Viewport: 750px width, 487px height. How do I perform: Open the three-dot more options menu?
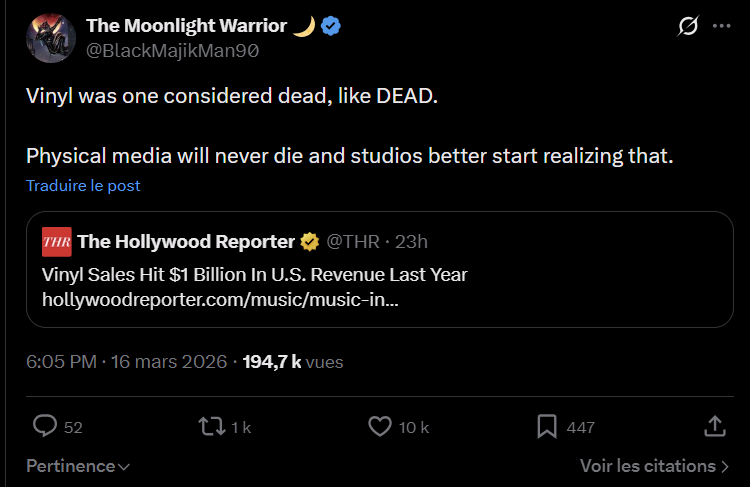[x=722, y=27]
